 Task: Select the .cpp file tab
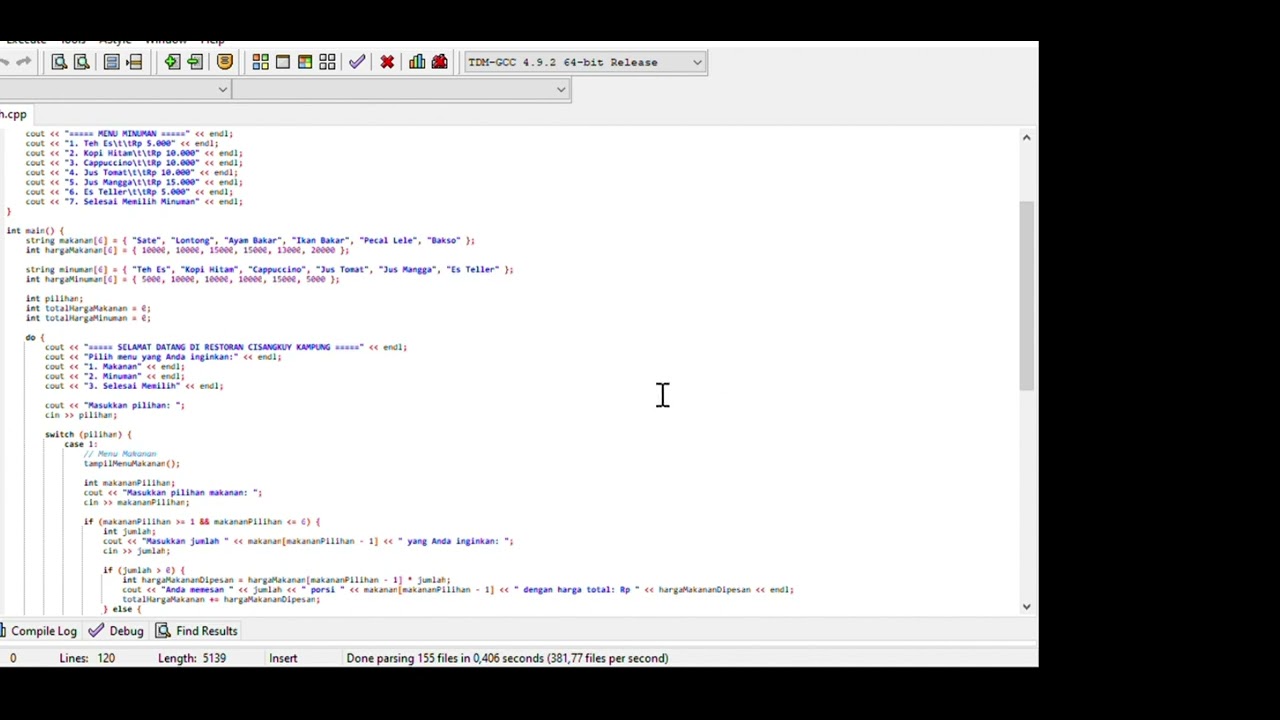click(14, 114)
